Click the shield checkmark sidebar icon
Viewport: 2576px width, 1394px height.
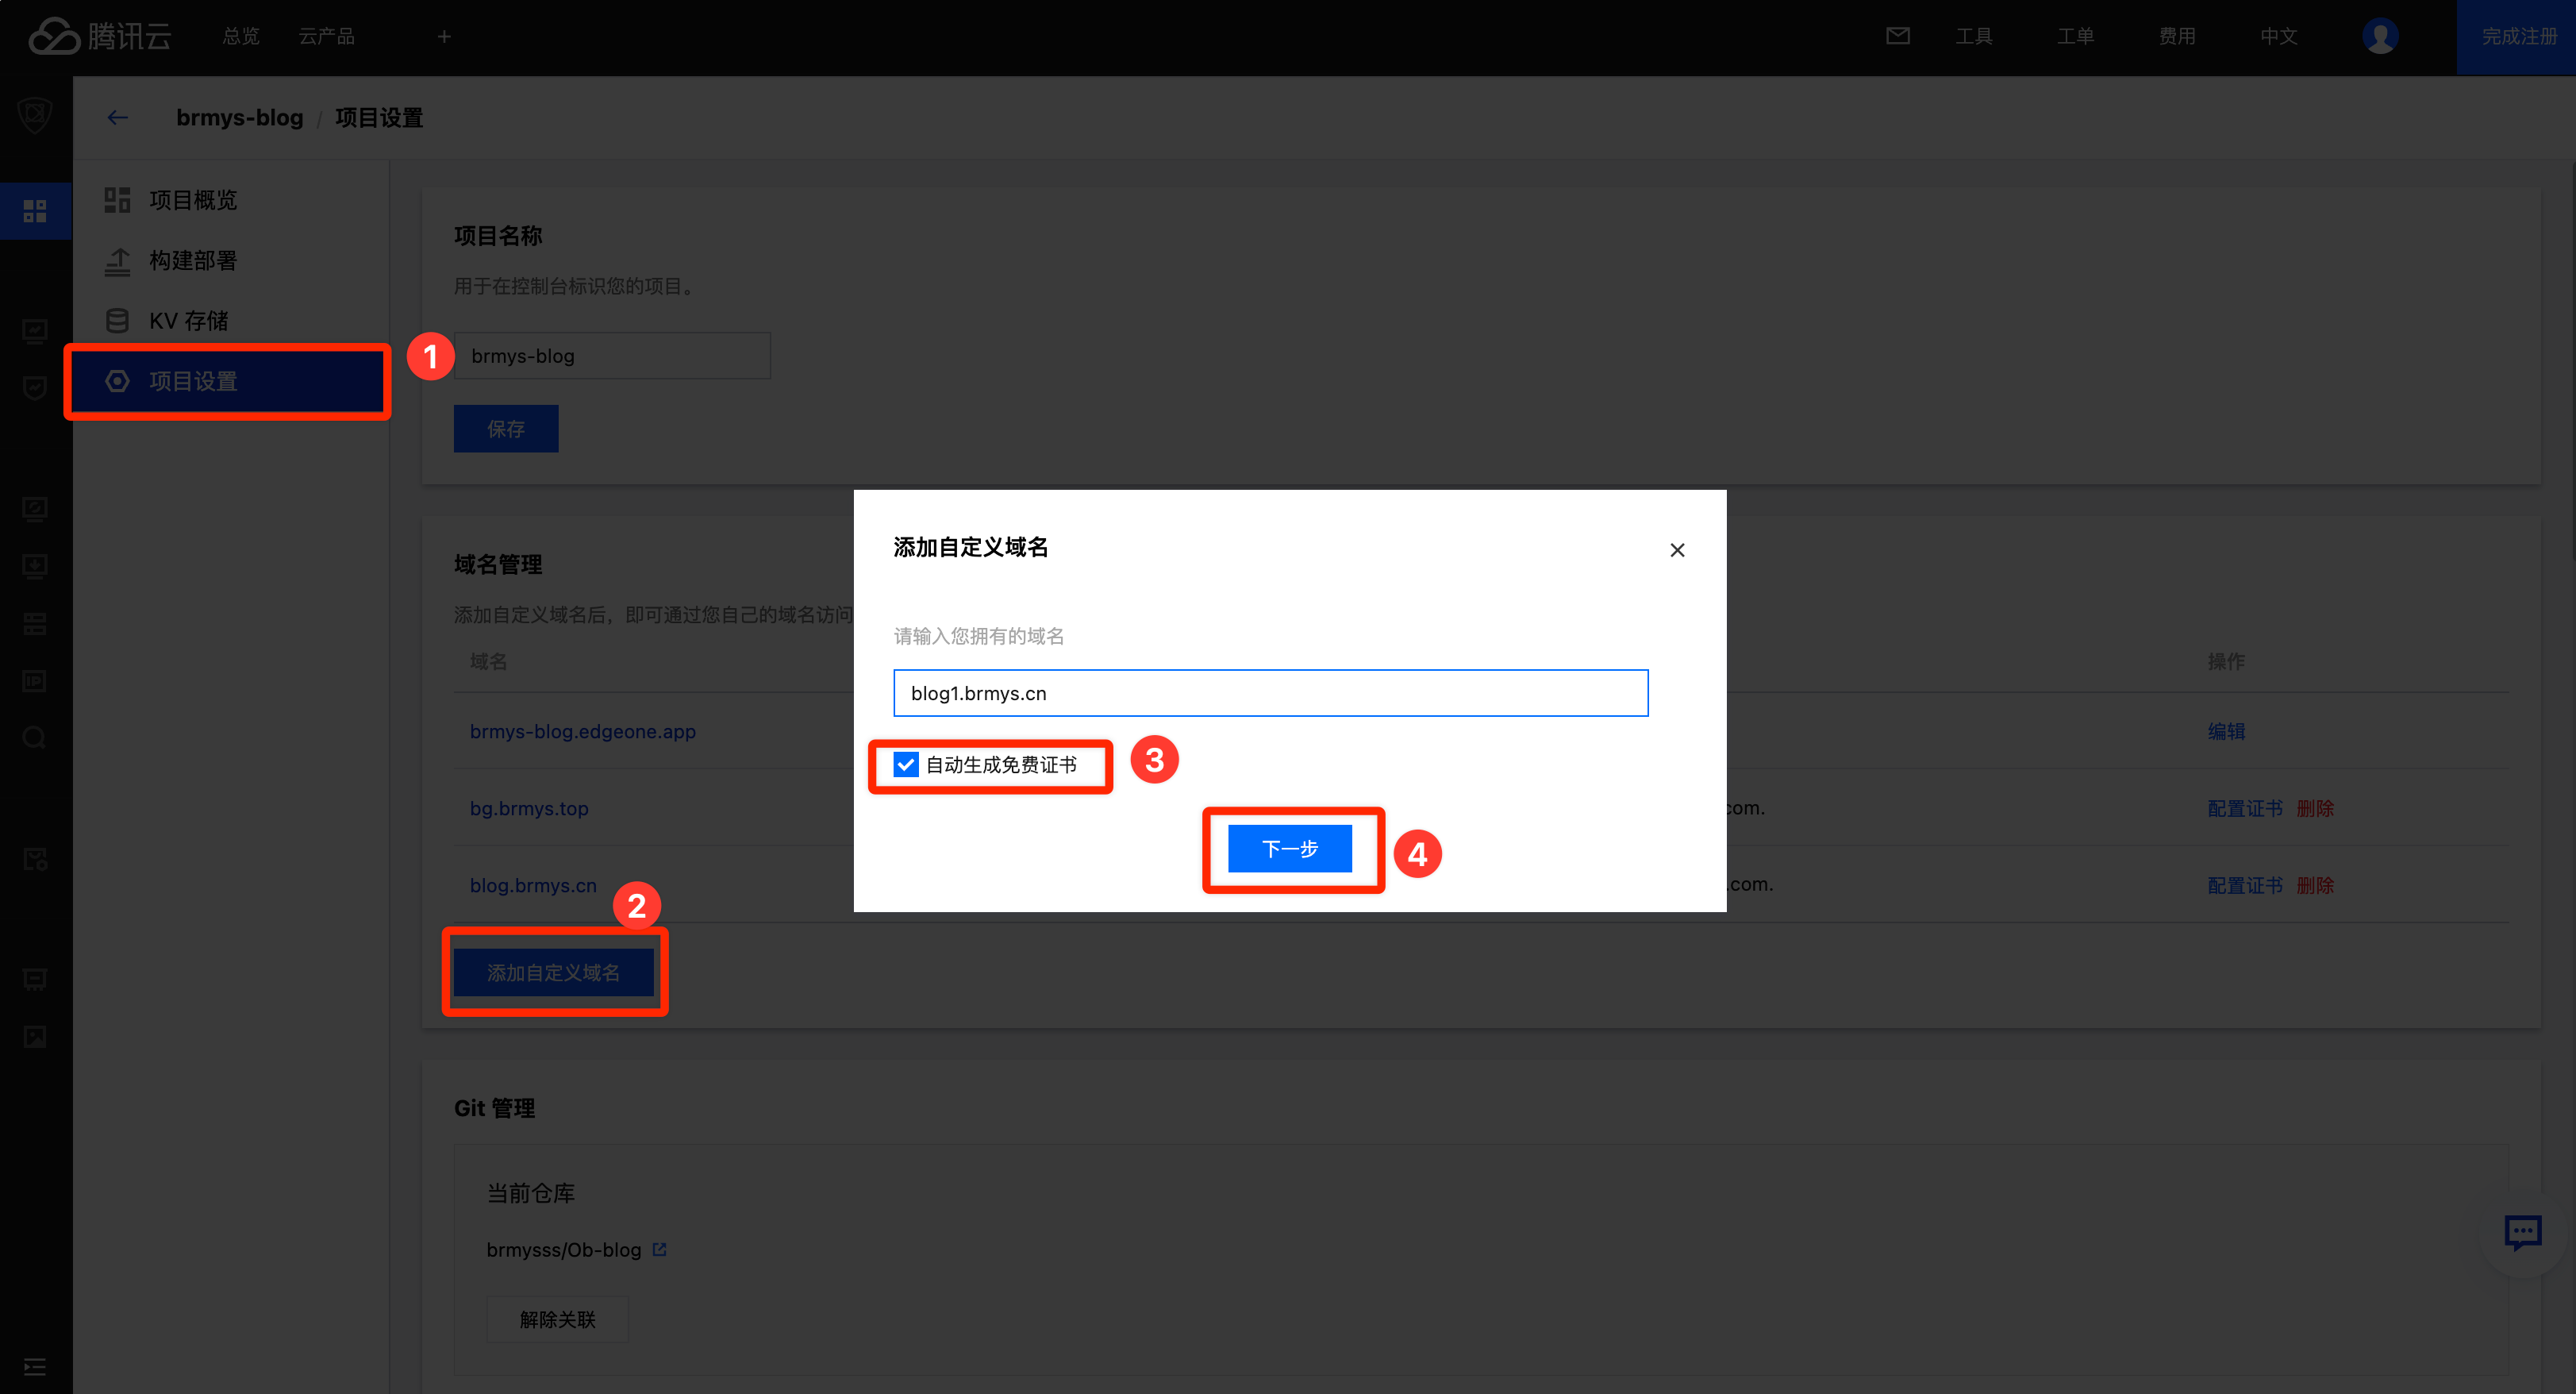point(35,388)
